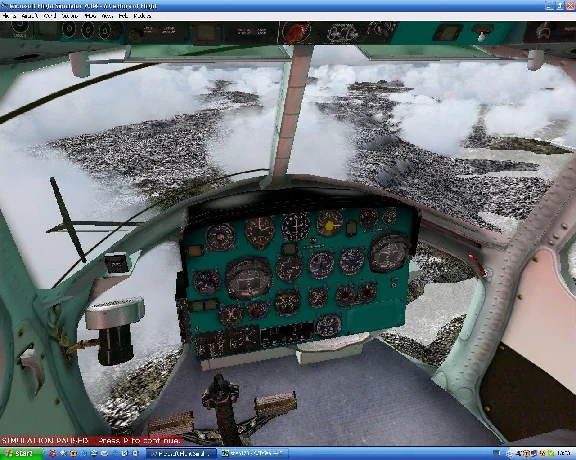Open the Options menu
Screen dimensions: 576x460
tap(69, 16)
